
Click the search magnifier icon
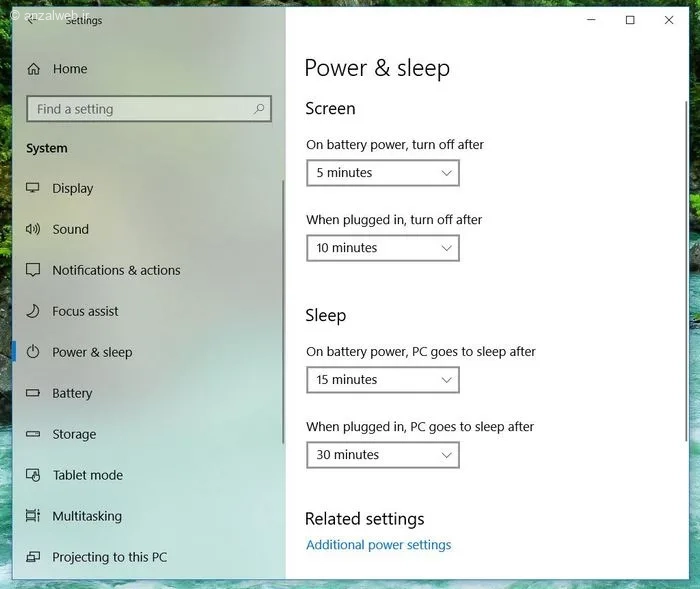(x=259, y=109)
